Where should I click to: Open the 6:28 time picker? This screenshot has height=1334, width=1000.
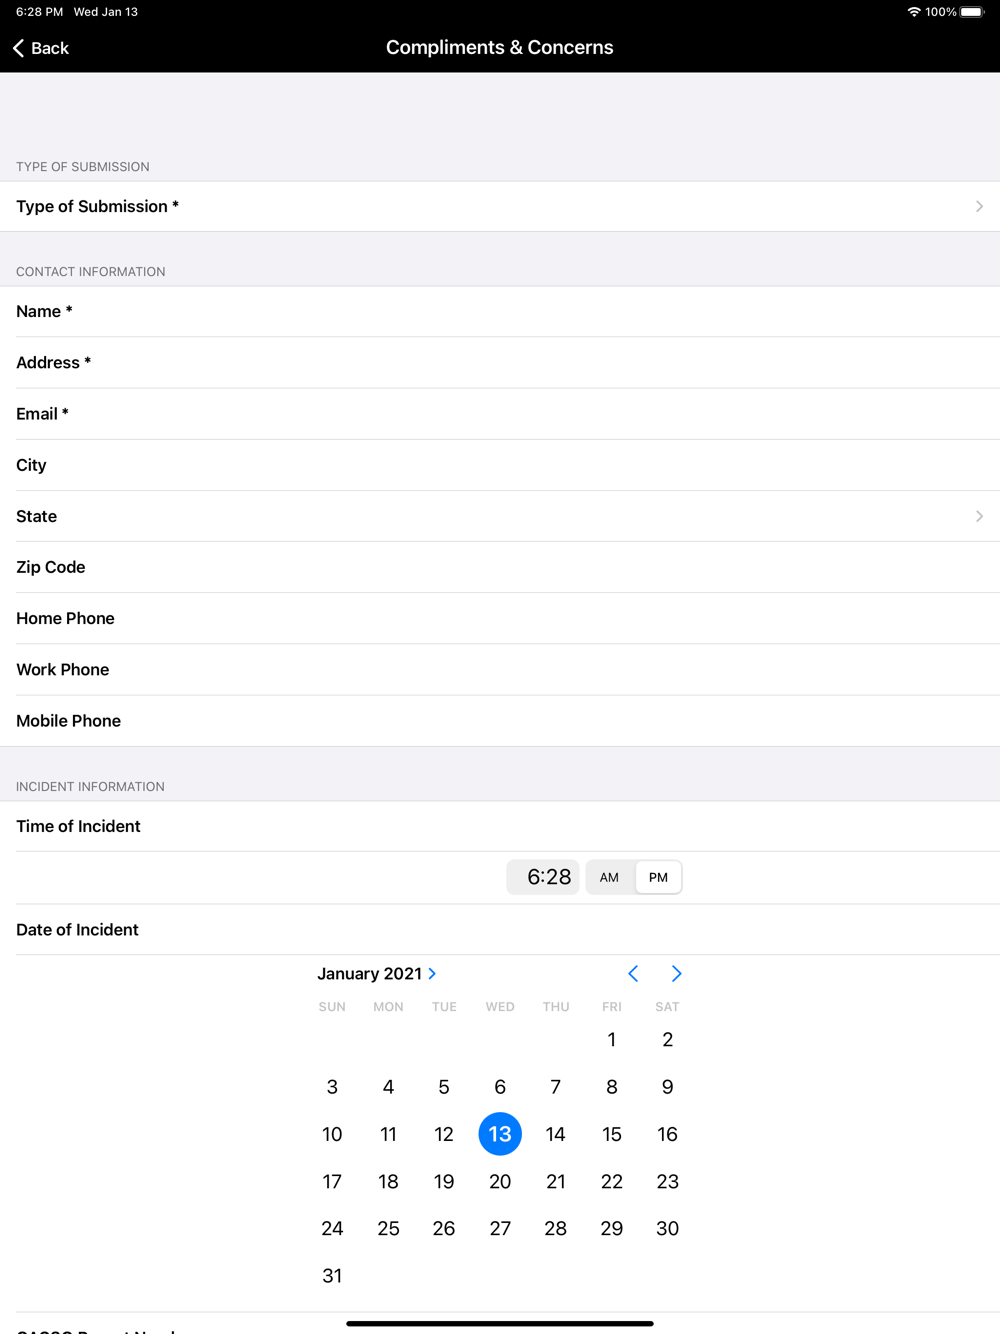(x=543, y=878)
